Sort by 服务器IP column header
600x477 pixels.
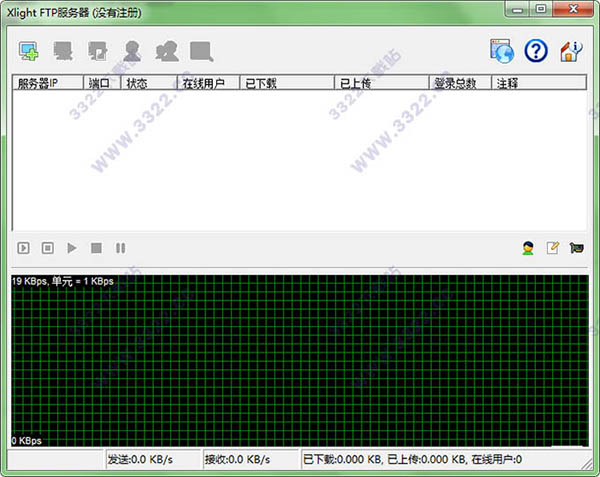(x=48, y=83)
